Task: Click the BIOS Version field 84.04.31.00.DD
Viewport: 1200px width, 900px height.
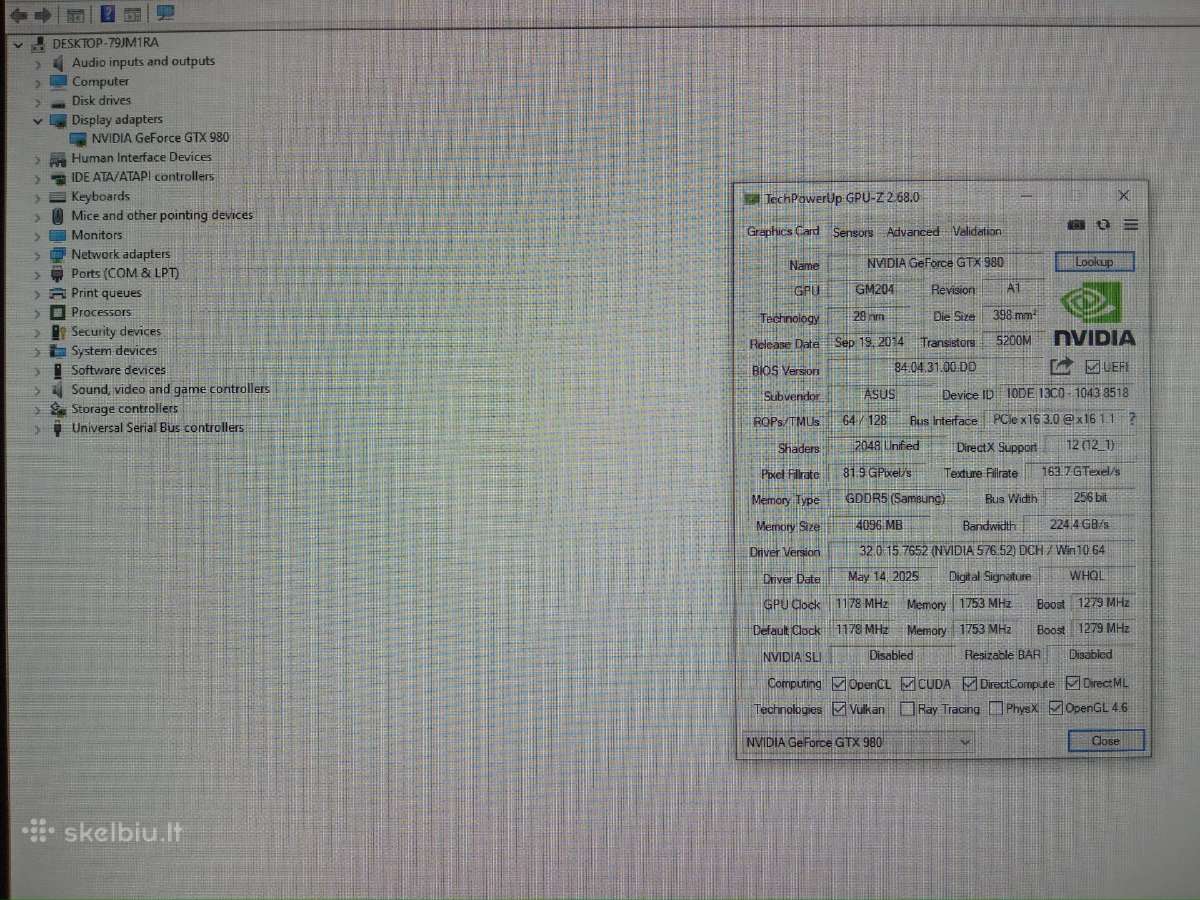Action: (935, 368)
